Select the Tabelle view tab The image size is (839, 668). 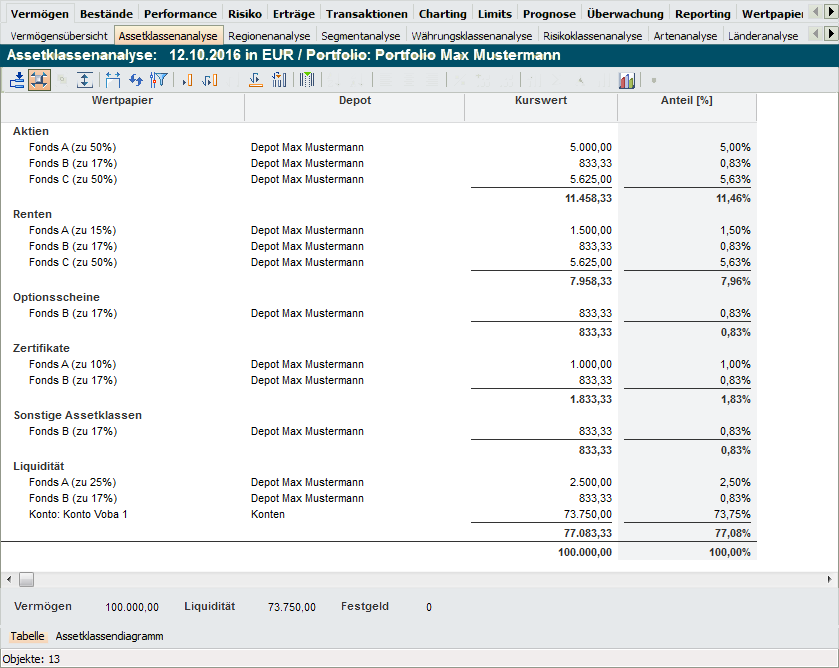(27, 636)
